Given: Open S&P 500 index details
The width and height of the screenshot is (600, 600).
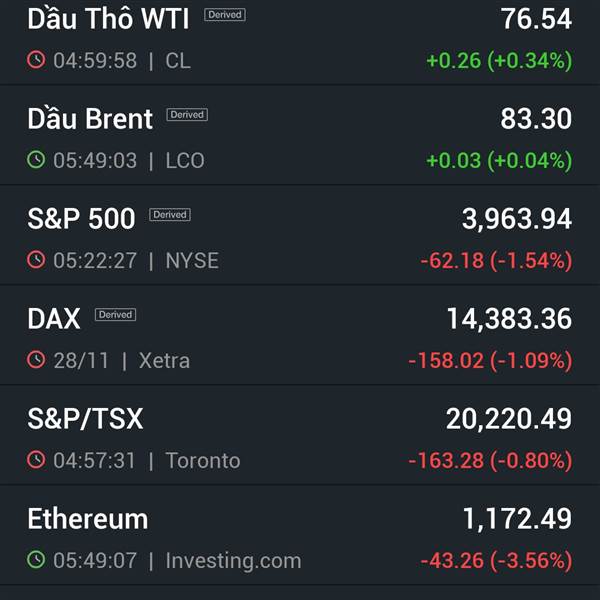Looking at the screenshot, I should point(300,235).
